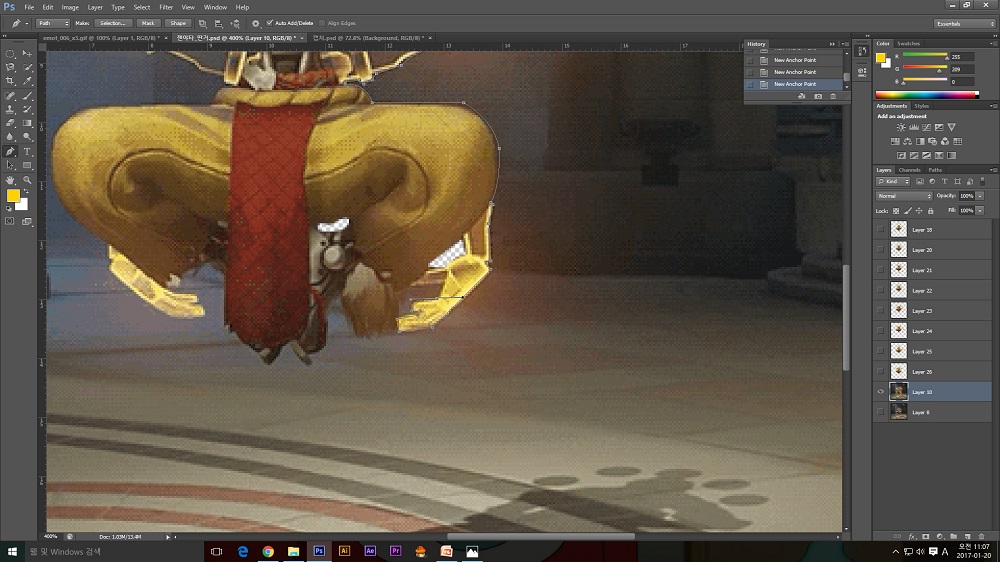Select the Healing Brush tool
The width and height of the screenshot is (1000, 562).
[10, 96]
